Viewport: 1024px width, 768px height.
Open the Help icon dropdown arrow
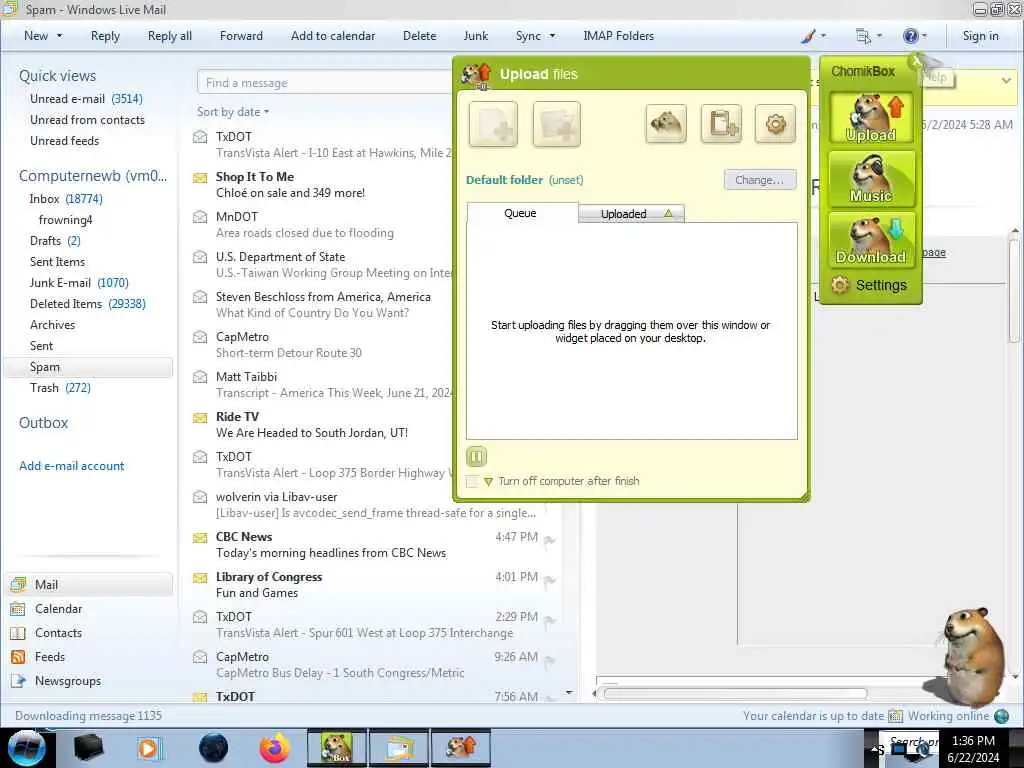pos(924,36)
